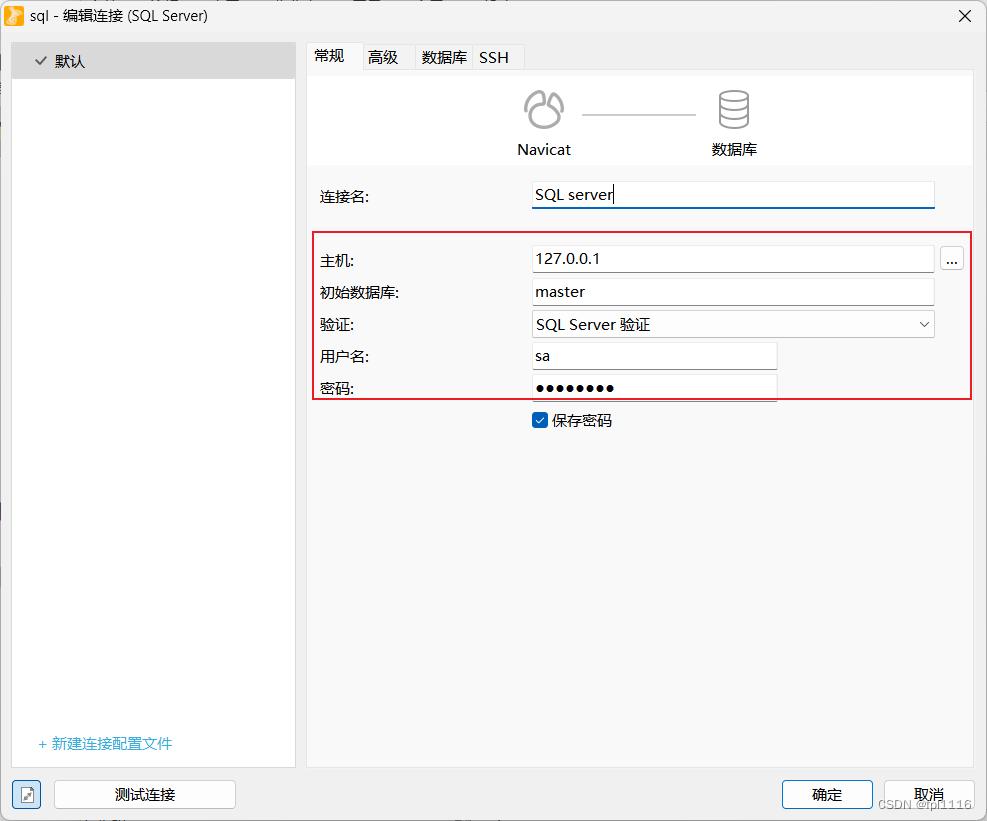Screen dimensions: 987x821
Task: Close the edit connection dialog
Action: click(x=964, y=16)
